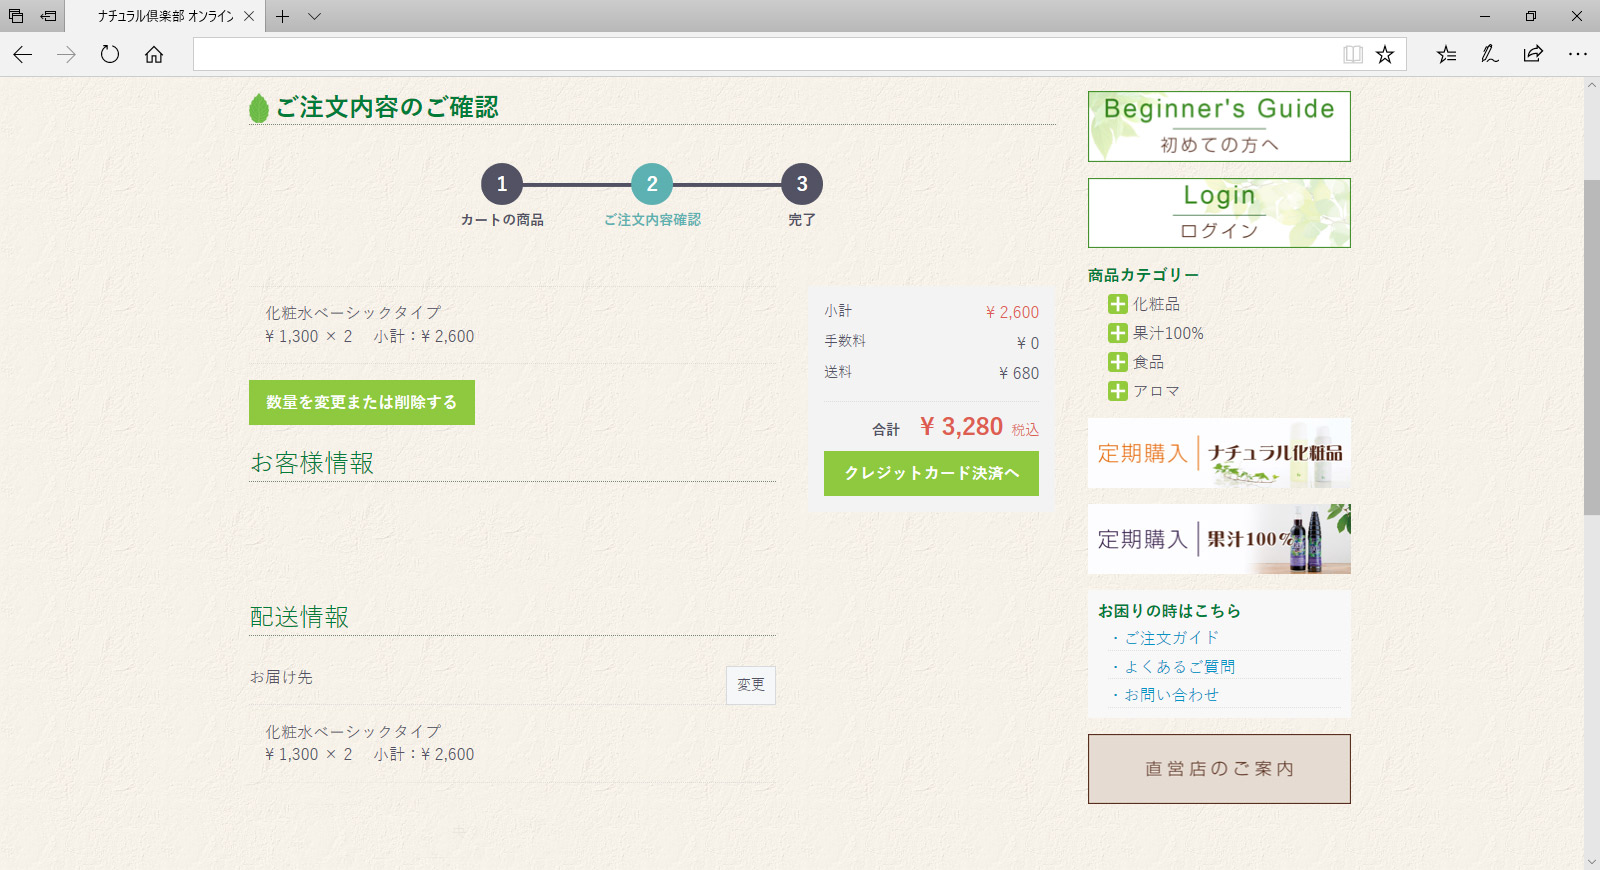This screenshot has width=1600, height=870.
Task: Click the share page icon
Action: pos(1533,54)
